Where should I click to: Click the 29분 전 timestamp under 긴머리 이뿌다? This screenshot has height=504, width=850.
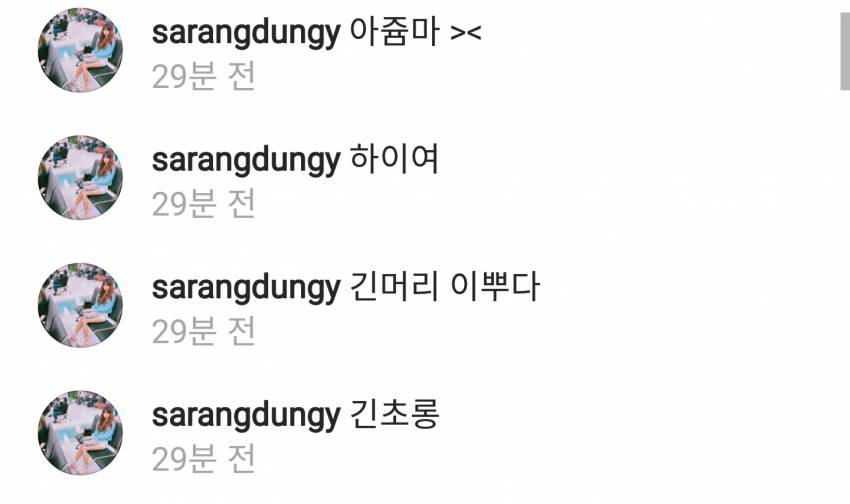click(203, 332)
